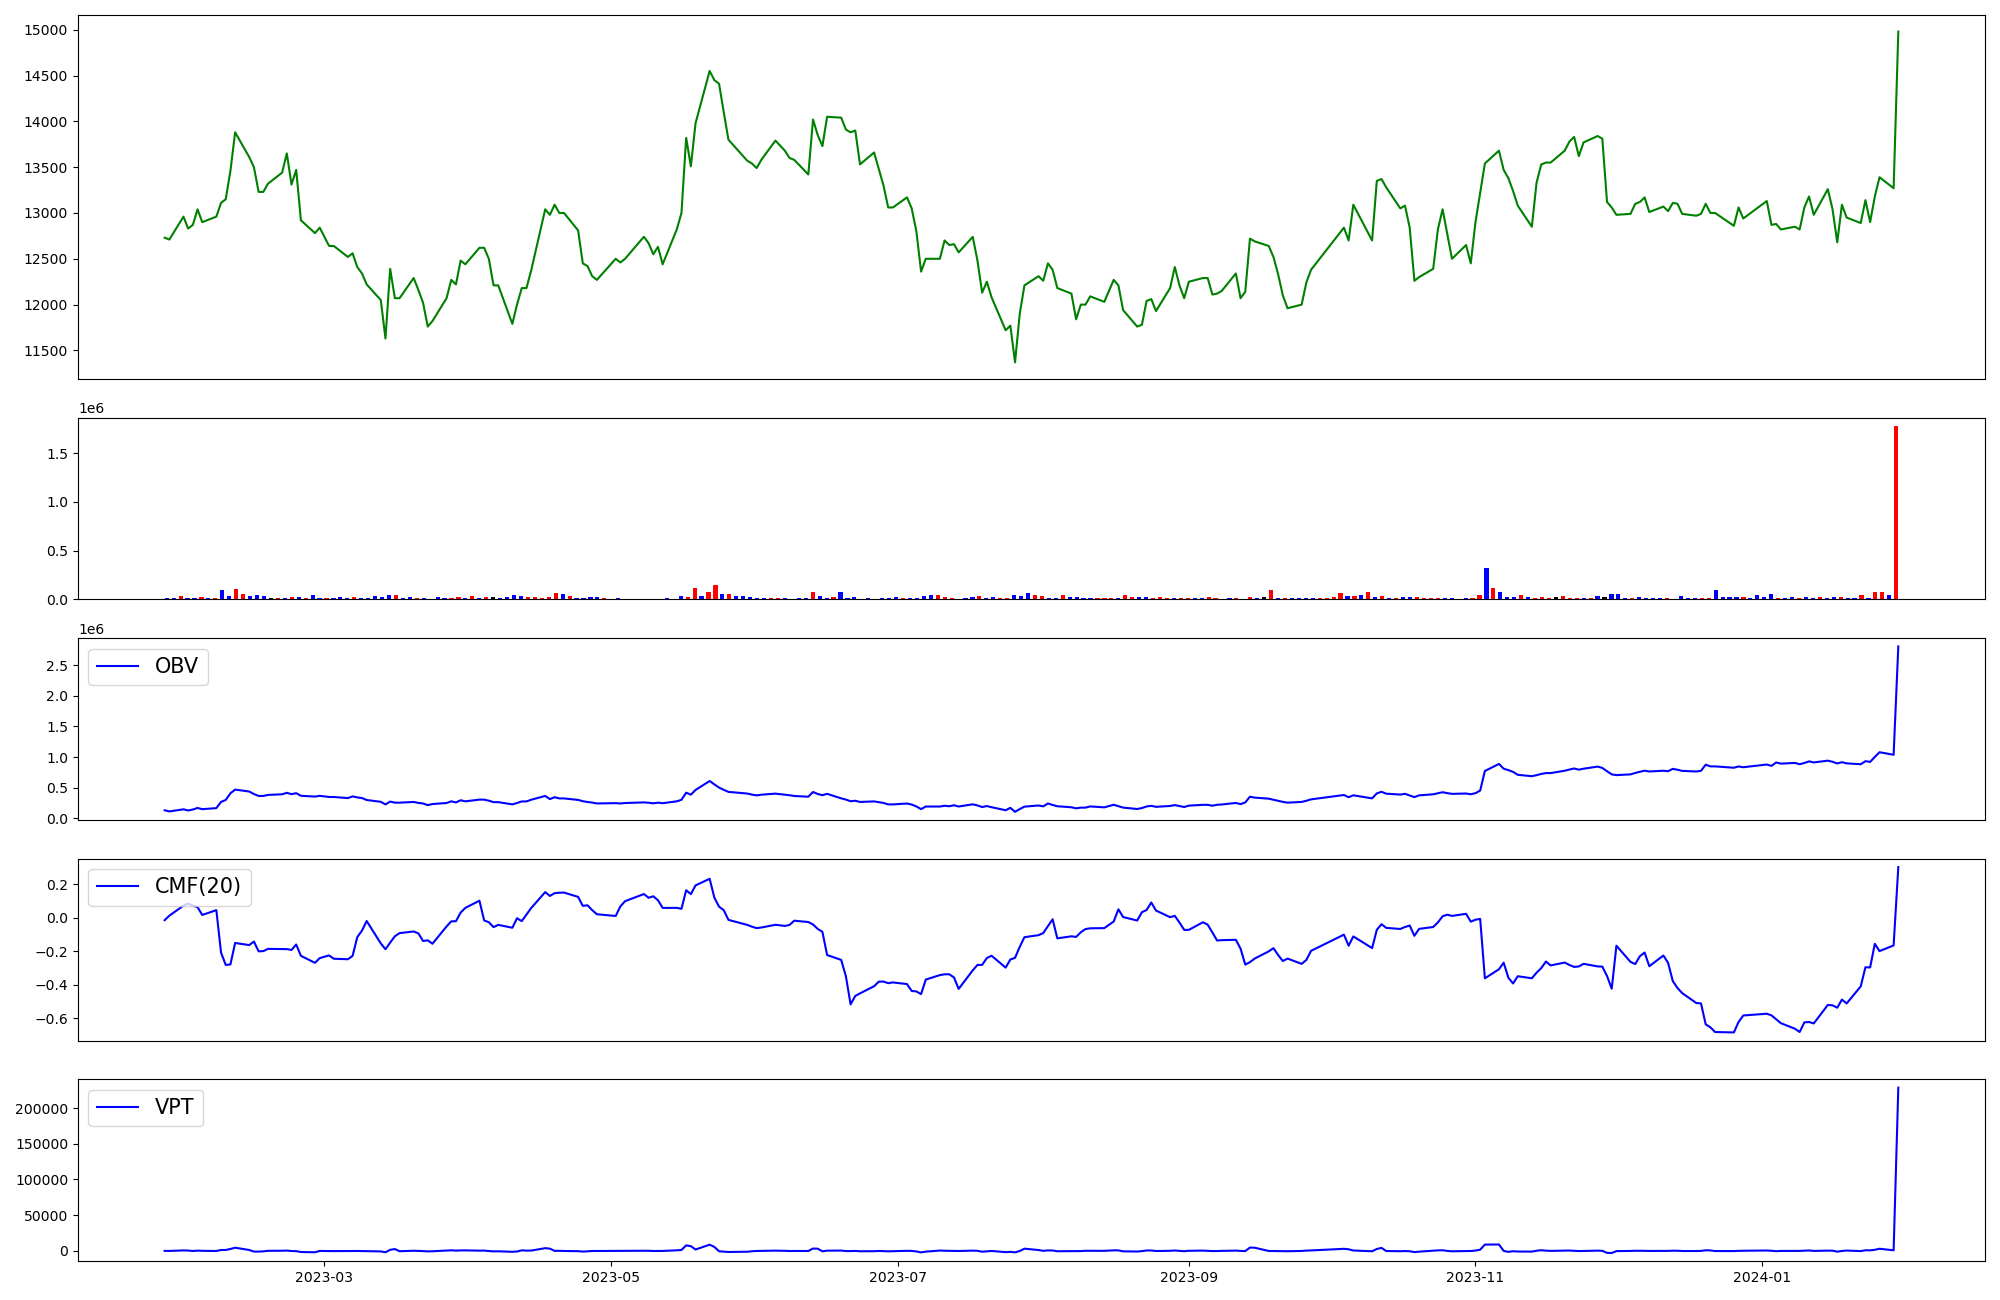Click the CMF(20) legend label
Viewport: 2000px width, 1300px height.
pyautogui.click(x=197, y=886)
